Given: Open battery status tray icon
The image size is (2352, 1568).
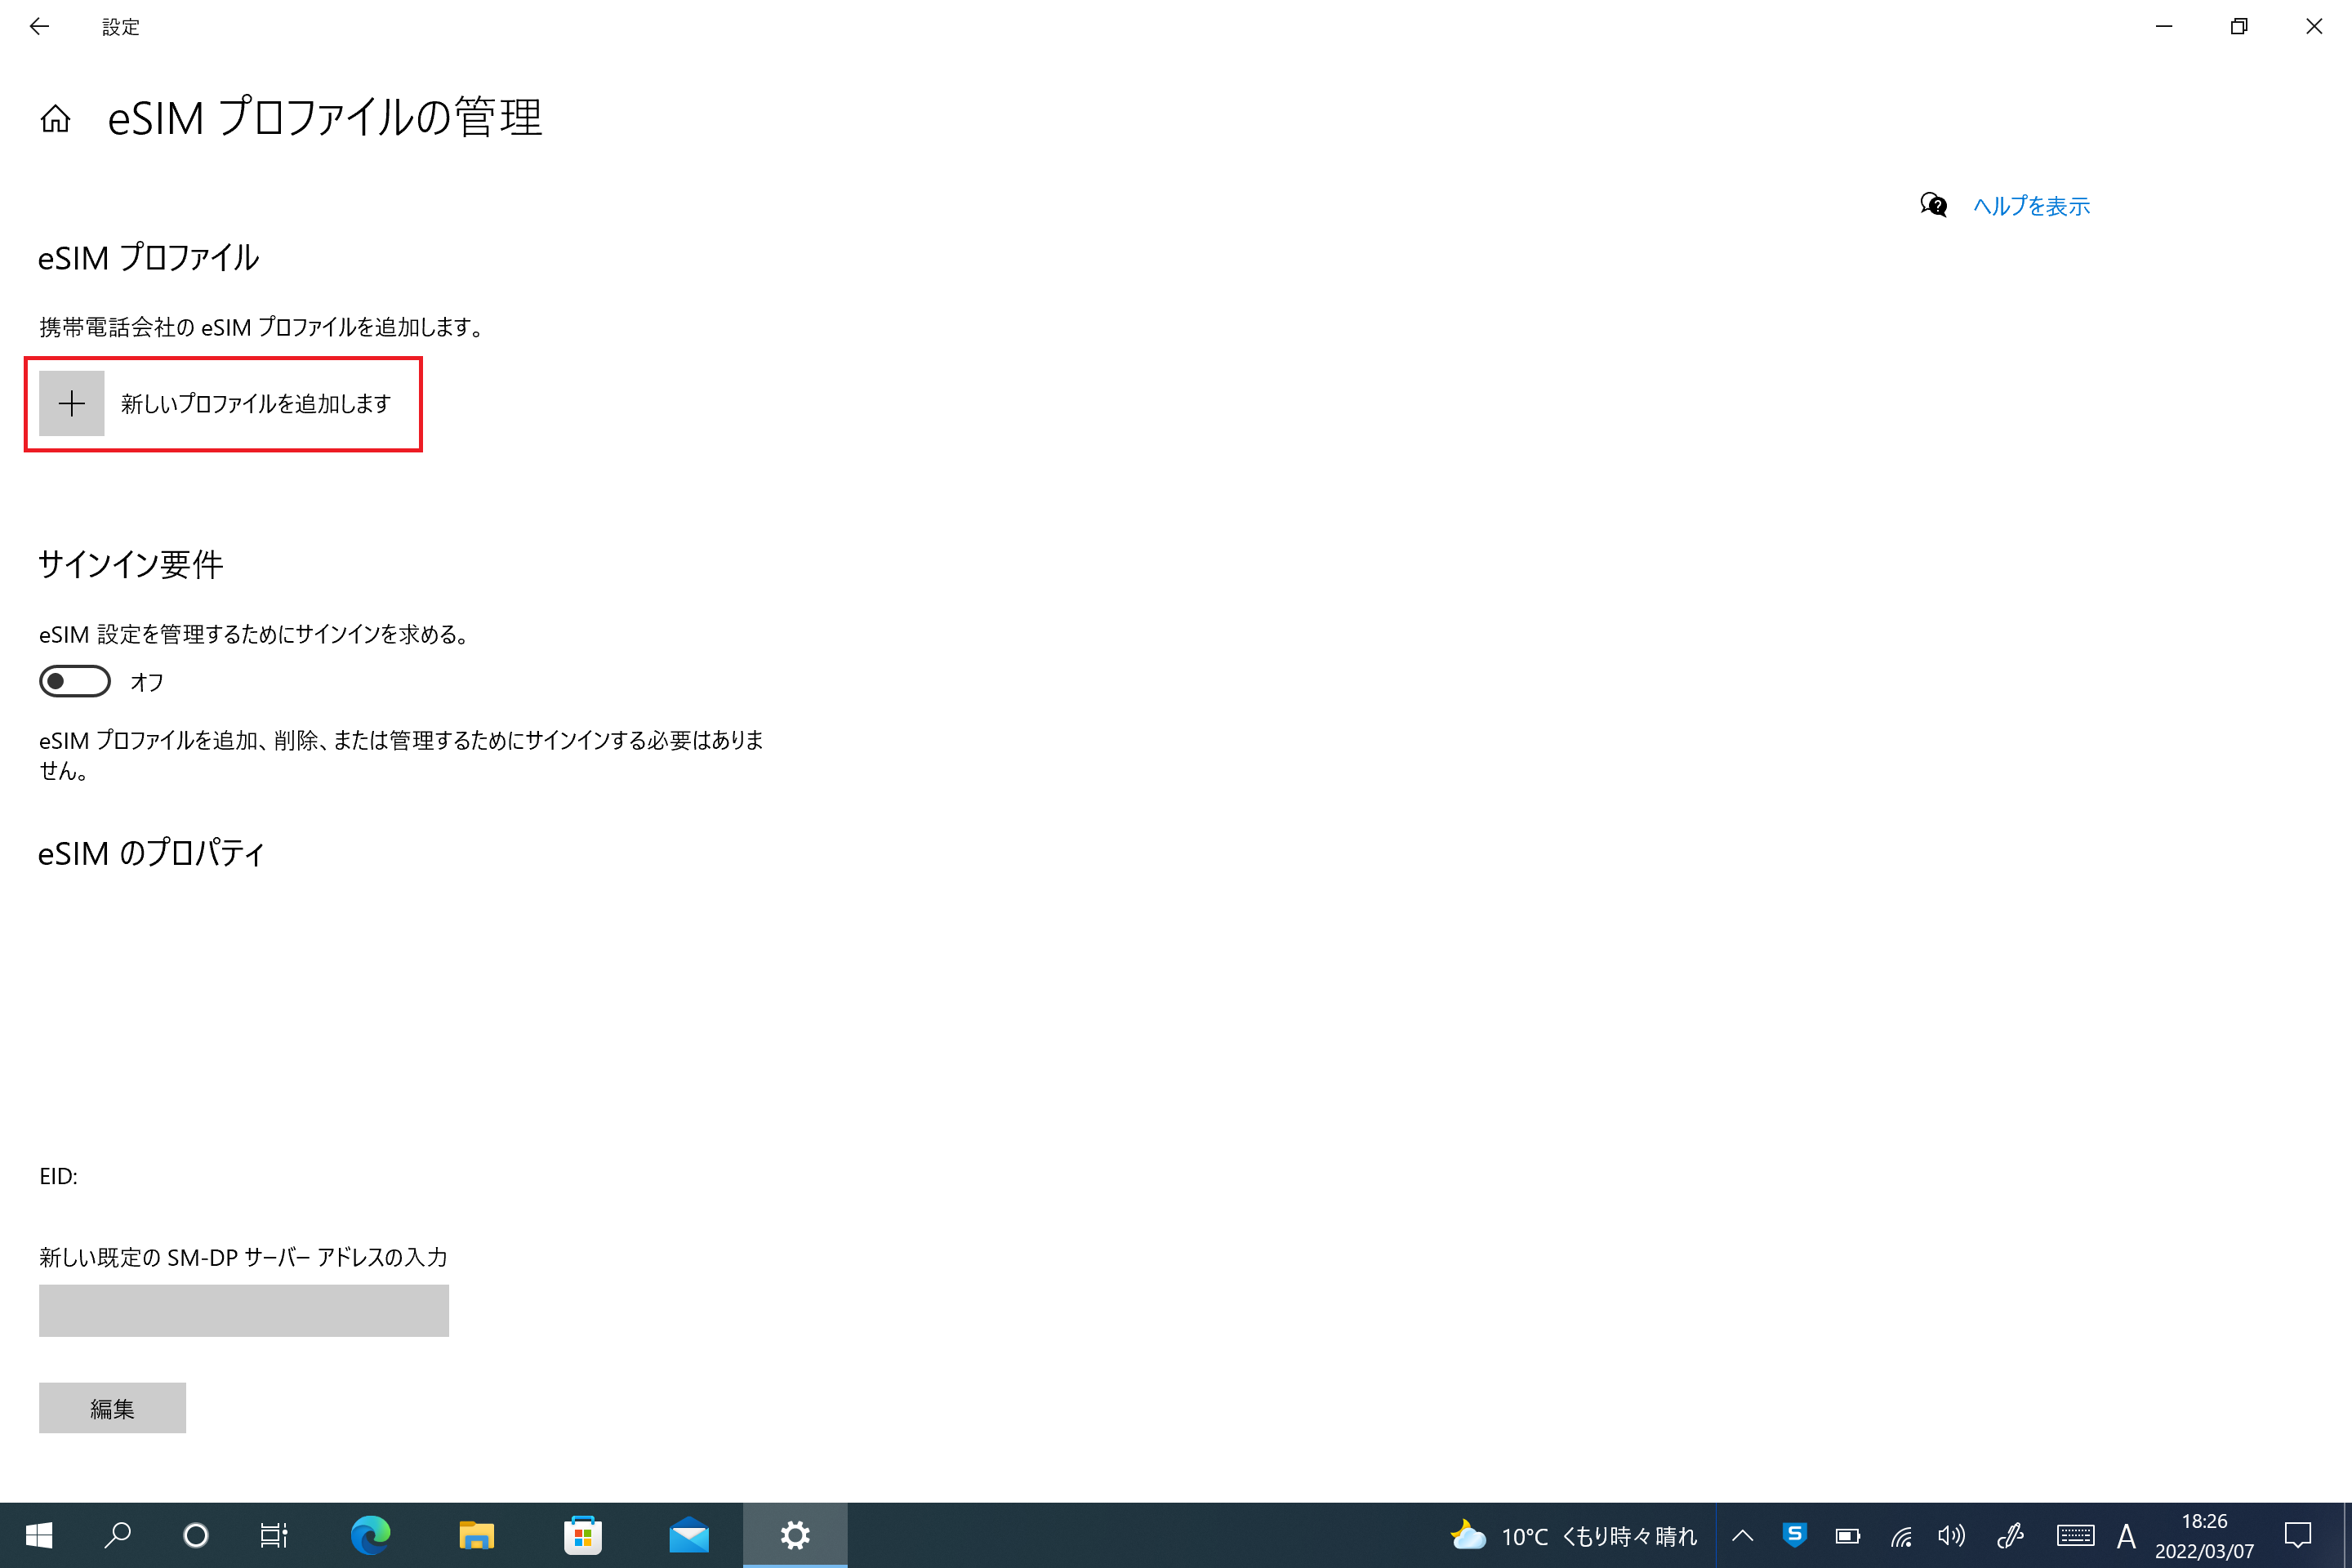Looking at the screenshot, I should 1847,1535.
